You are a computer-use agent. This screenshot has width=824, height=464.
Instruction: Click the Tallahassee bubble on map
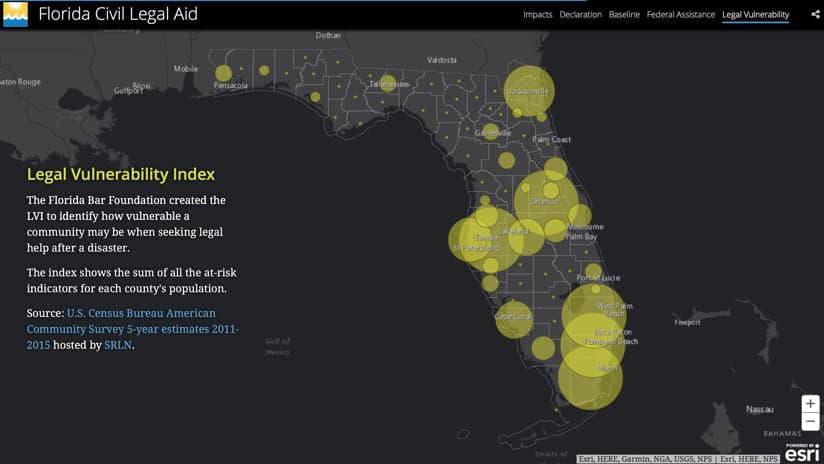[x=388, y=83]
